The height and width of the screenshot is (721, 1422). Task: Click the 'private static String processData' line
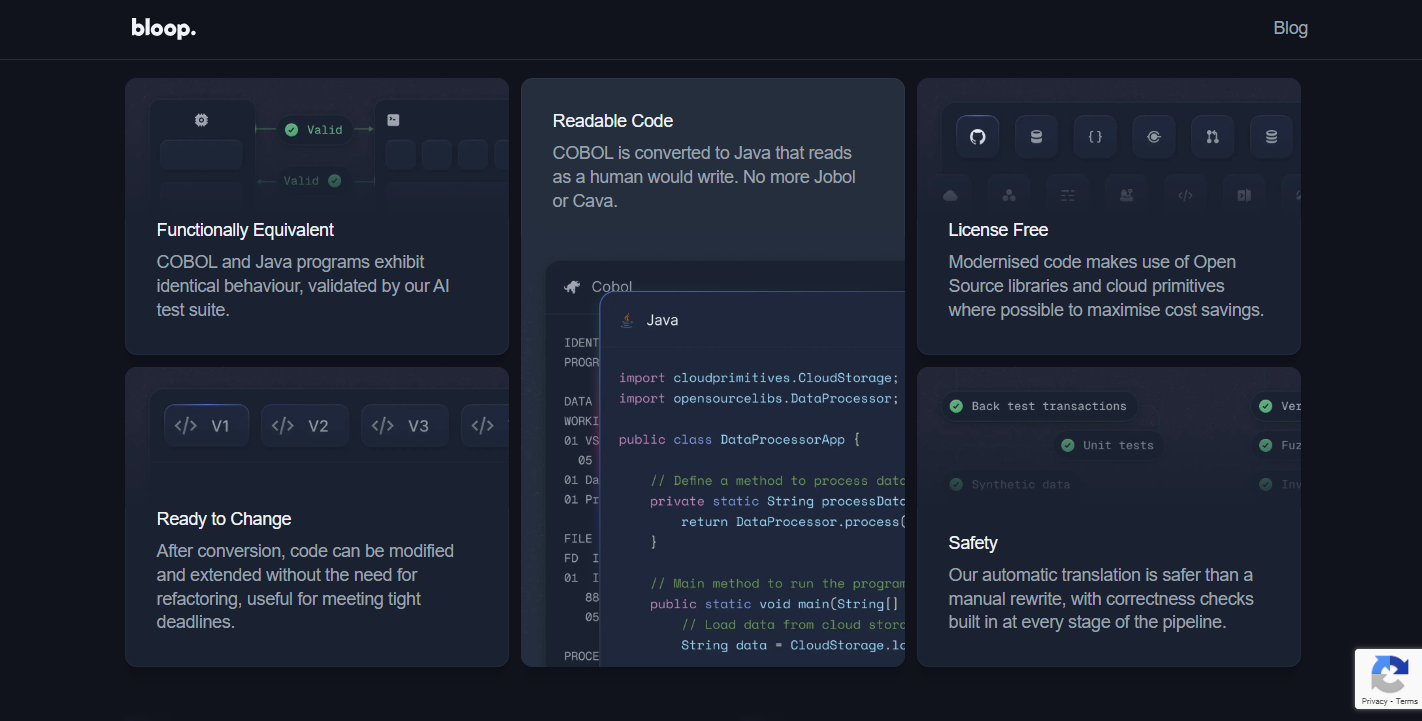(x=777, y=501)
